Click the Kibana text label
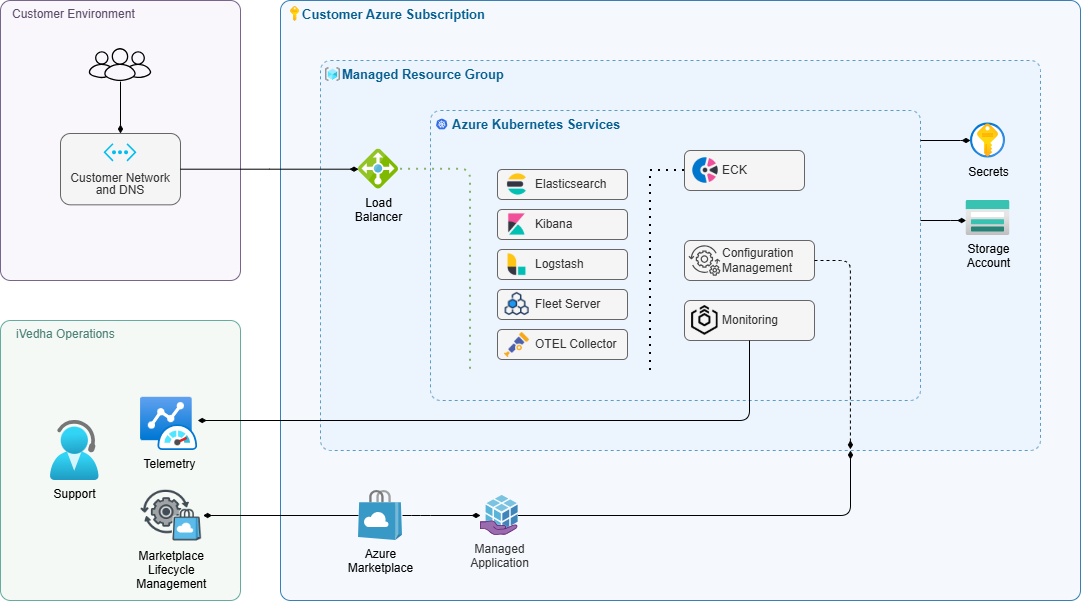The width and height of the screenshot is (1082, 602). click(553, 224)
